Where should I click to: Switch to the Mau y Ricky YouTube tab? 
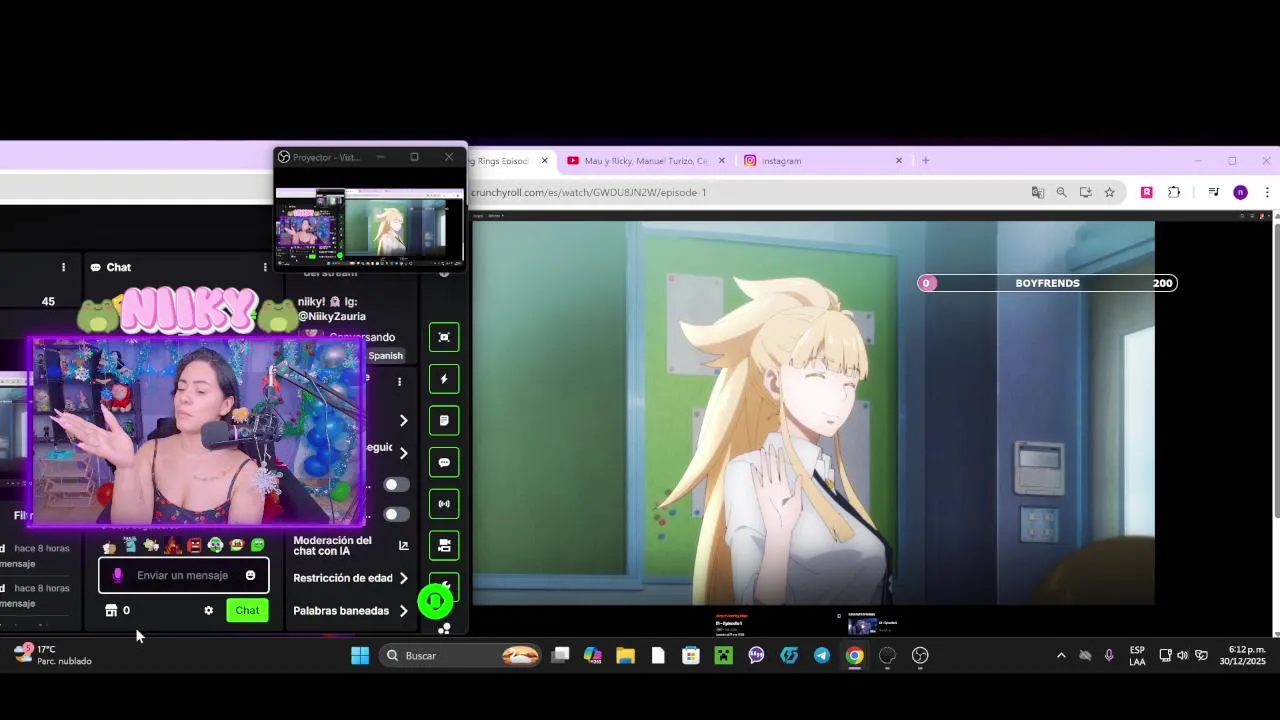tap(646, 161)
